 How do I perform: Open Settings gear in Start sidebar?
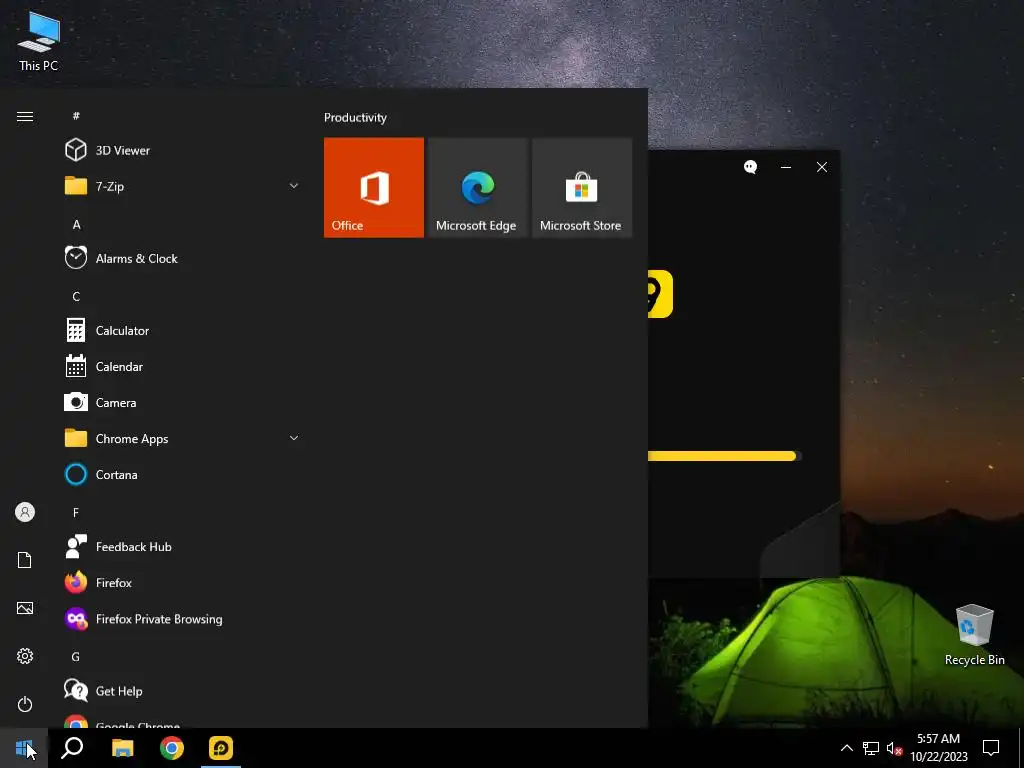[x=25, y=656]
